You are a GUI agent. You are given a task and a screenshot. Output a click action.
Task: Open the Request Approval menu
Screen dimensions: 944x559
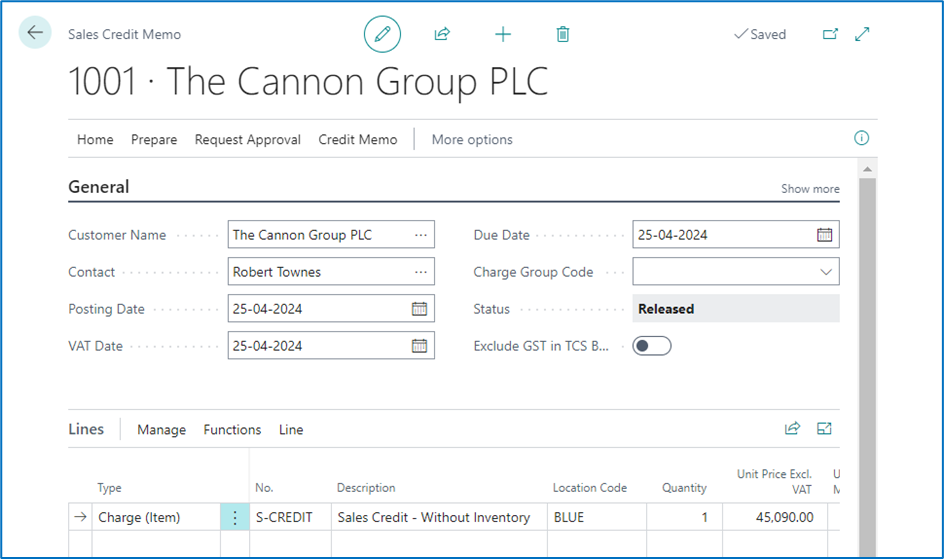tap(247, 140)
